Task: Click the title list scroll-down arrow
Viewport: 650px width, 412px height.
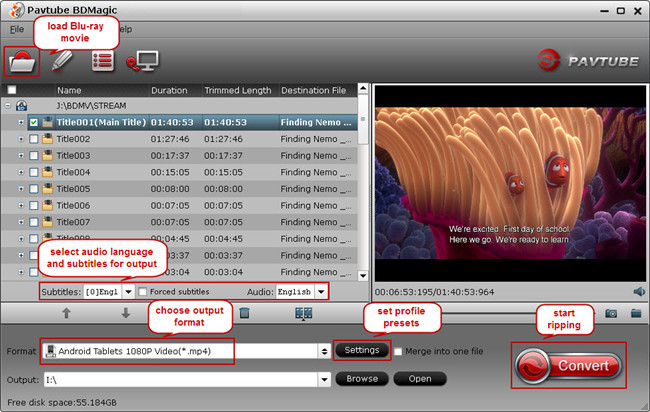Action: pos(363,276)
